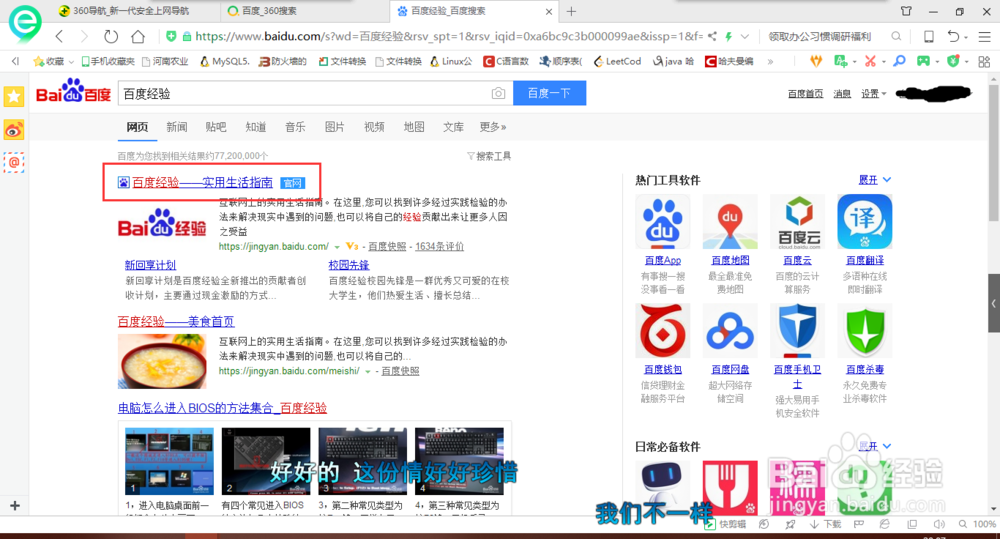Open the 手机收藏夹 bookmark
1000x539 pixels.
[108, 61]
